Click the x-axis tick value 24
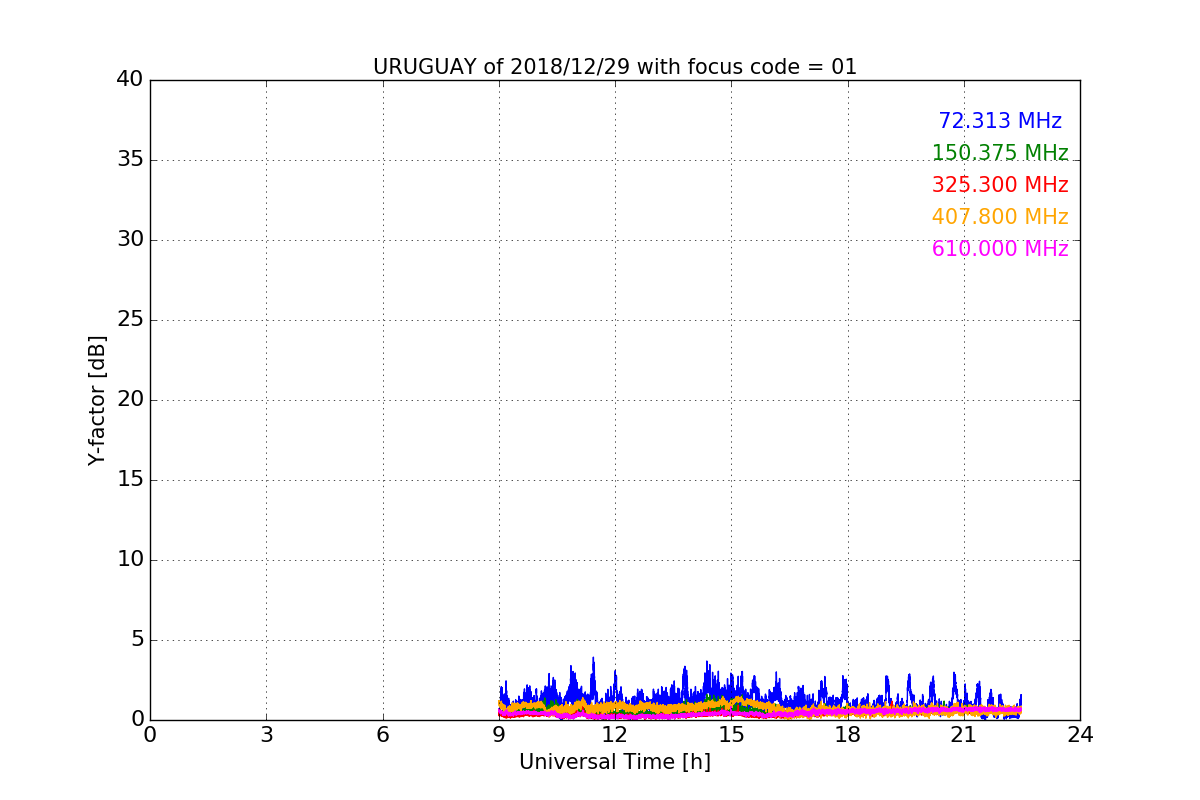This screenshot has height=800, width=1200. coord(1080,735)
